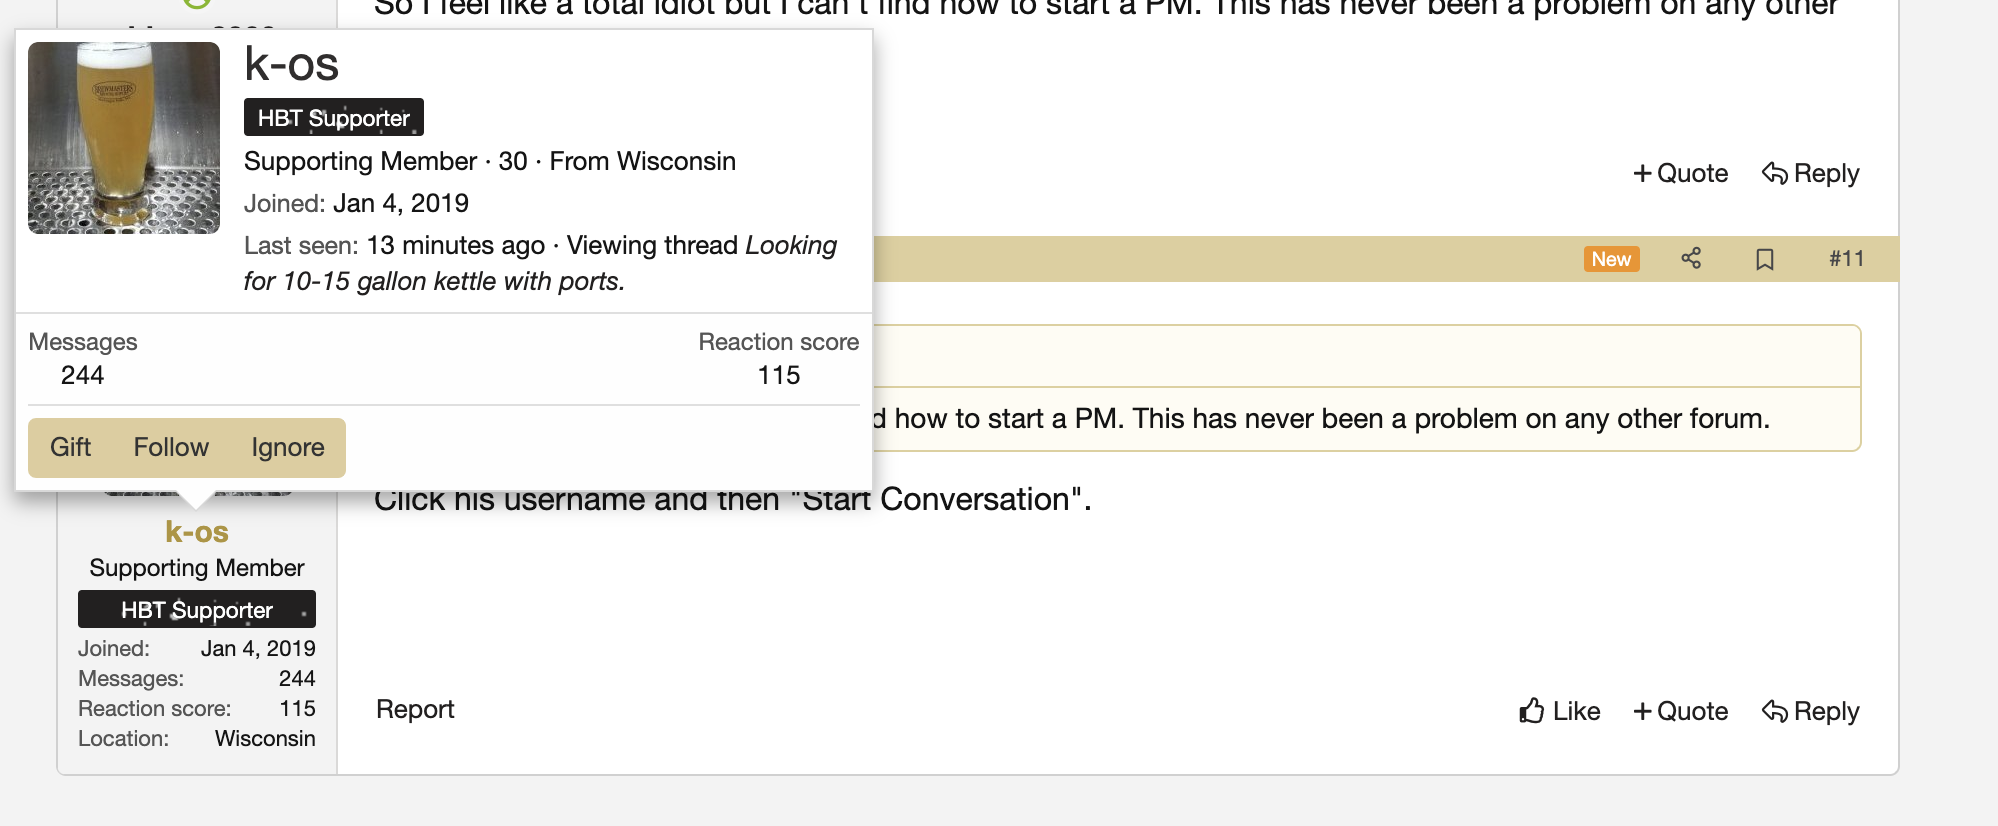The height and width of the screenshot is (826, 1998).
Task: Click Reply under k-os's post
Action: click(x=1810, y=711)
